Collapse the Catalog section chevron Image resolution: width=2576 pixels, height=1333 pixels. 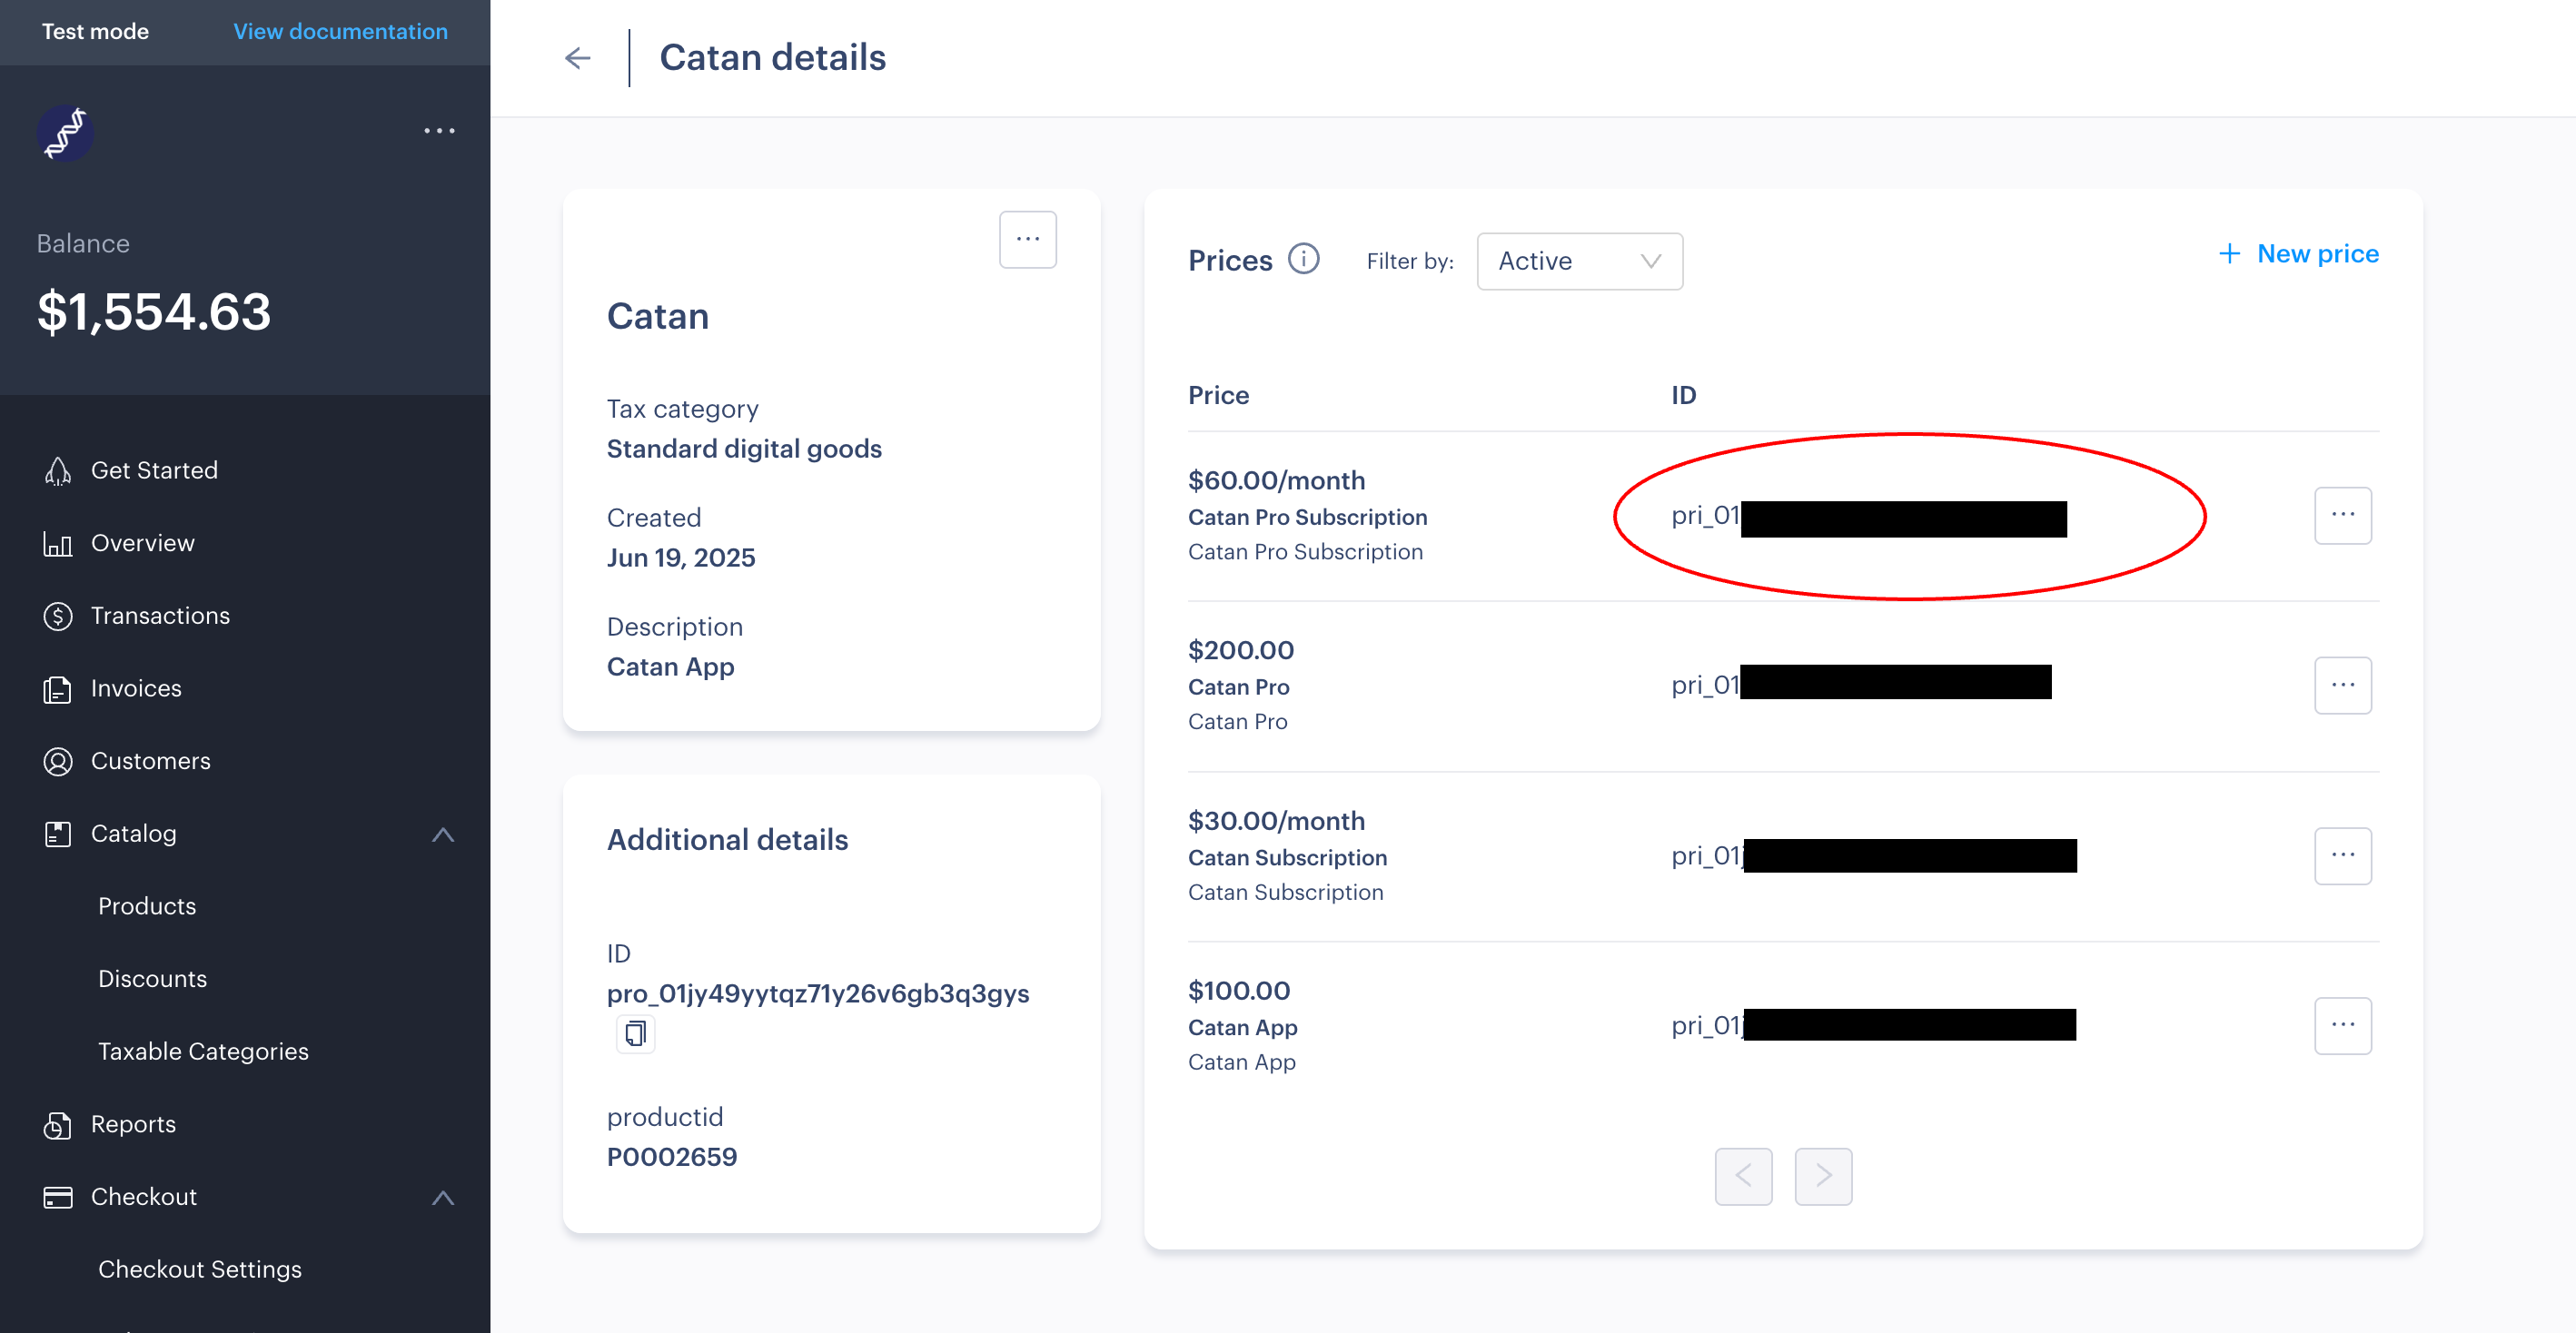[443, 835]
